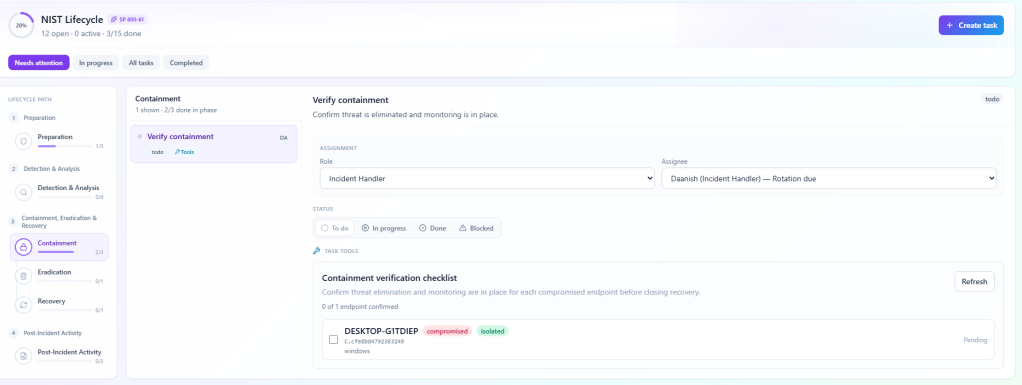The image size is (1022, 385).
Task: Click the Detection & Analysis progress bar
Action: [x=65, y=197]
